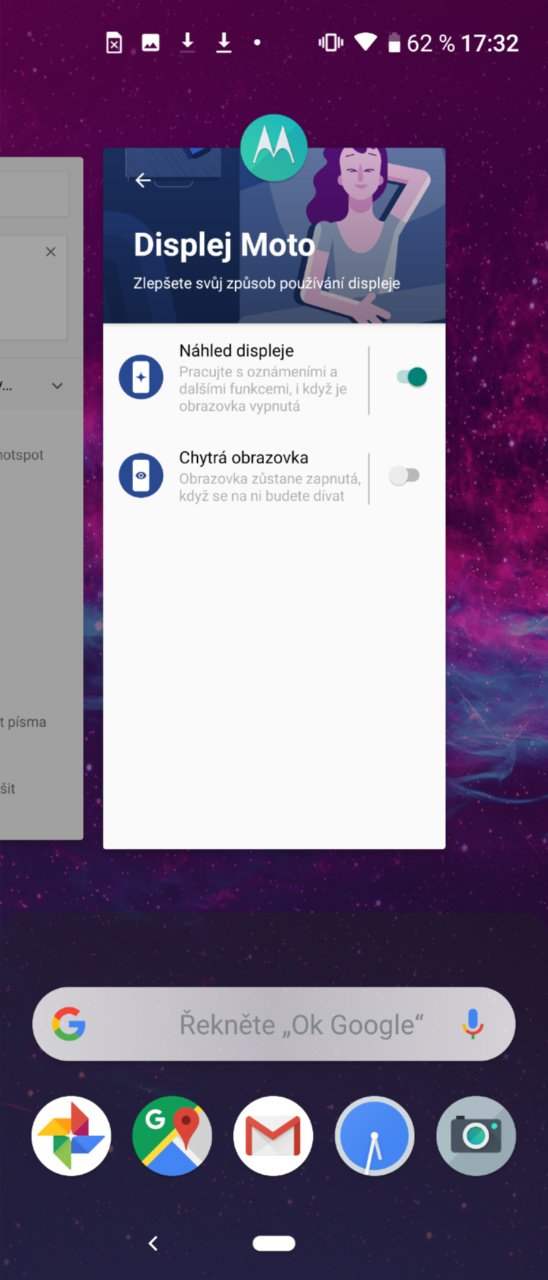Open the Google Maps app

pos(172,1136)
